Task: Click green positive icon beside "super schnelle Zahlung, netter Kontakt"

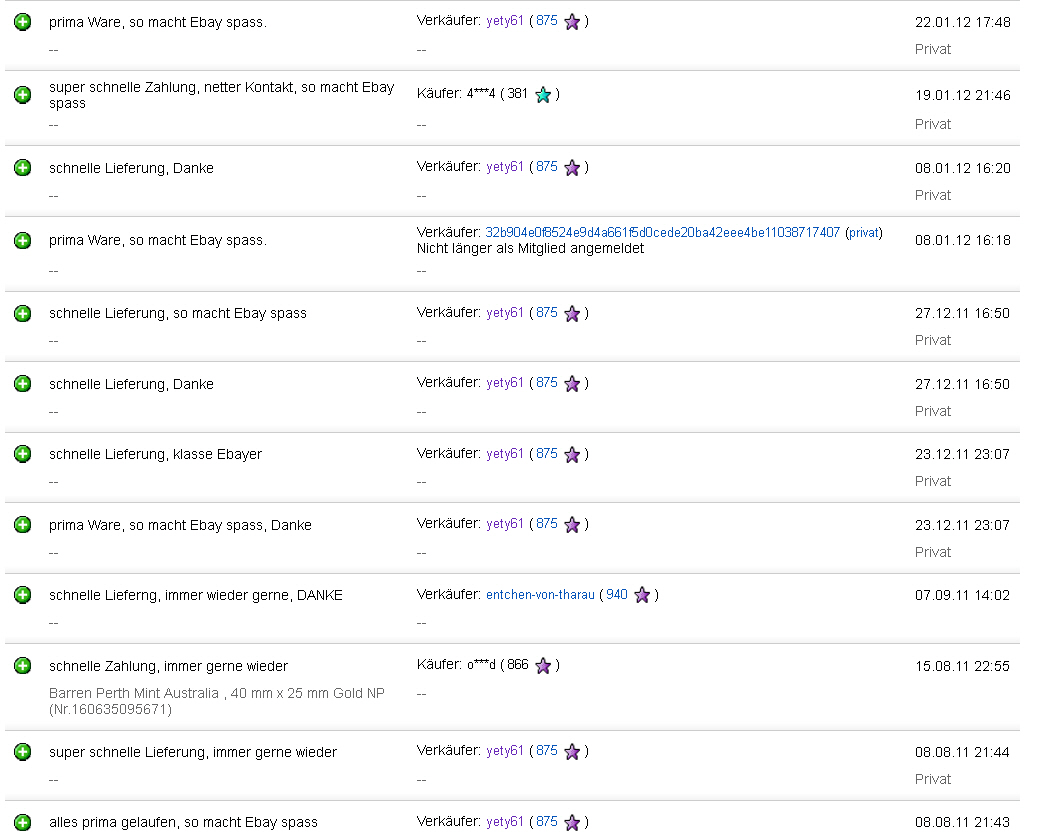Action: click(22, 95)
